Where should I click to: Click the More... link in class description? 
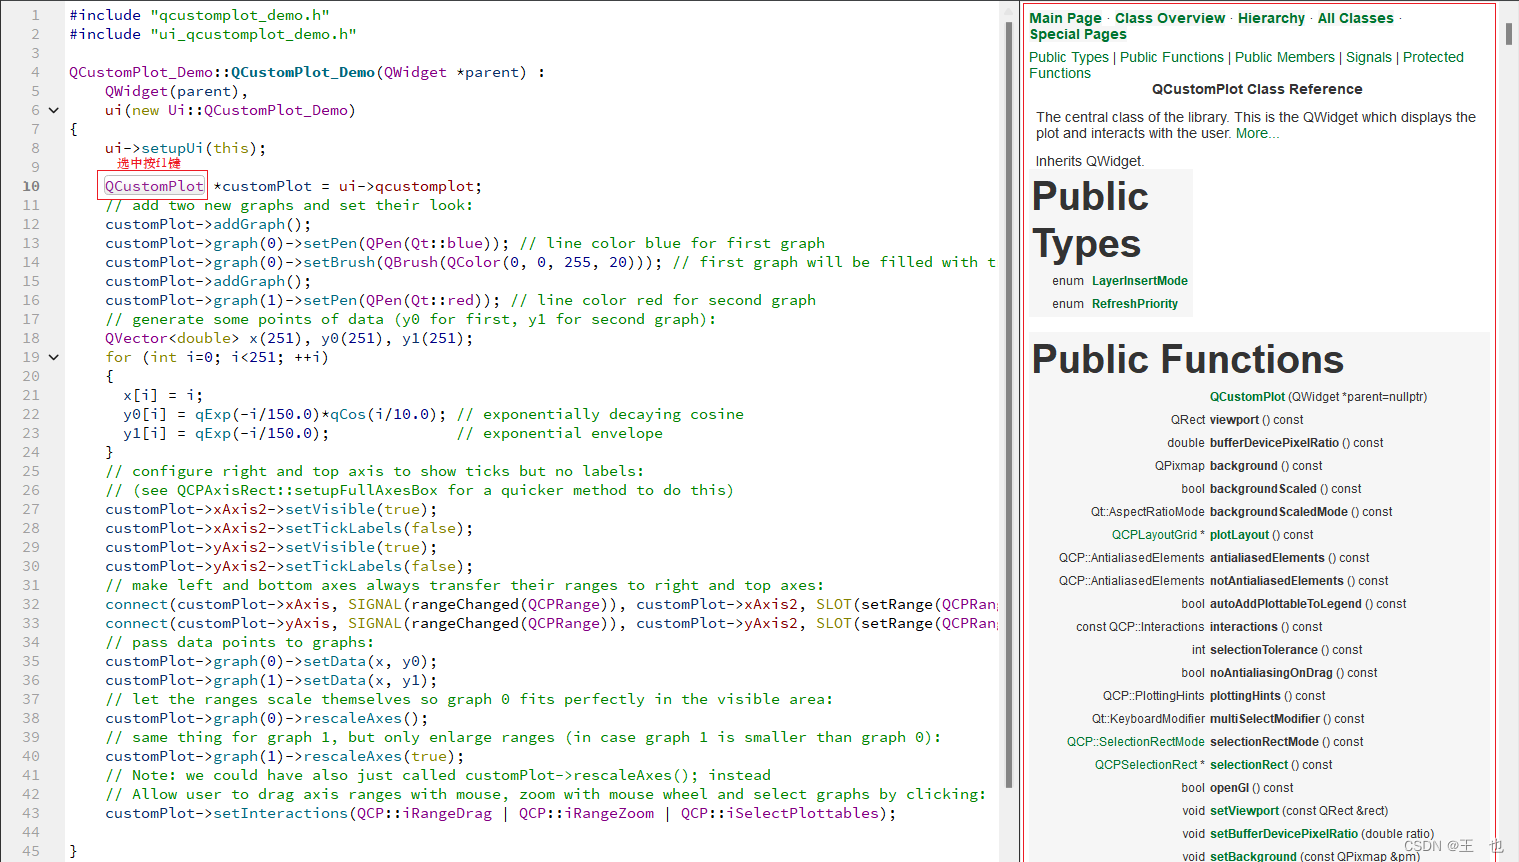pyautogui.click(x=1257, y=133)
